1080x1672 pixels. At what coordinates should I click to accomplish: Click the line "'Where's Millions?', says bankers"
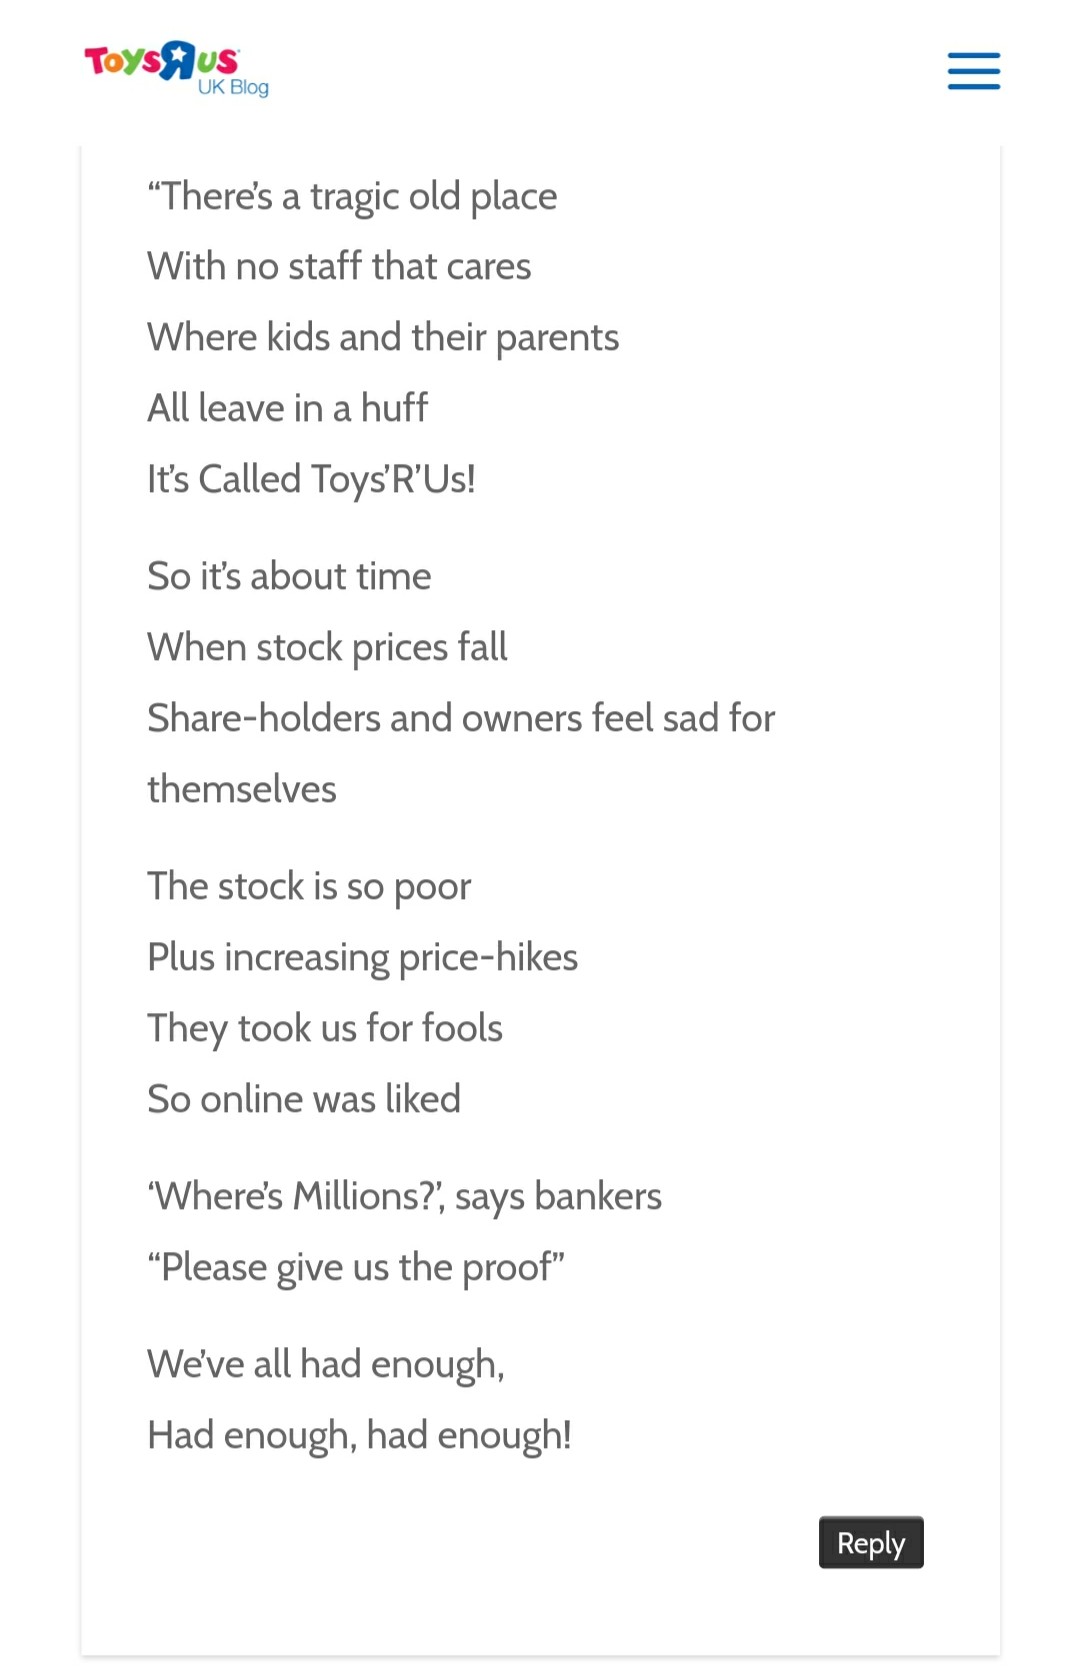(404, 1196)
